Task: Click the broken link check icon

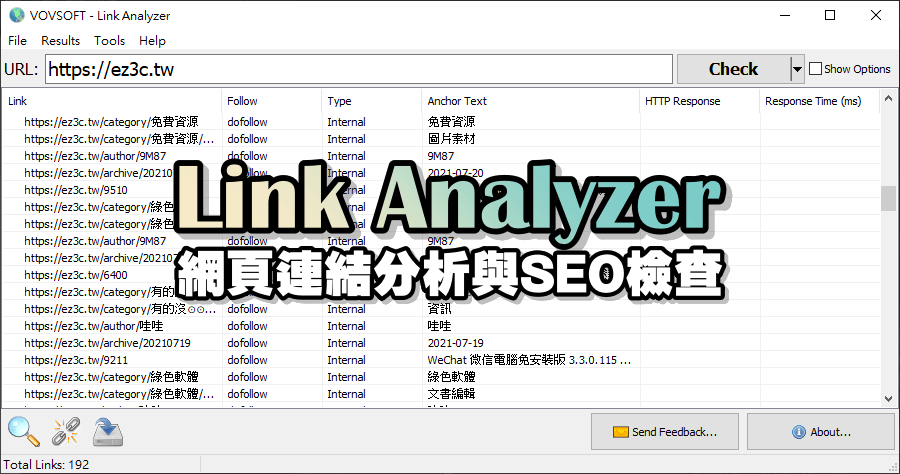Action: (x=65, y=432)
